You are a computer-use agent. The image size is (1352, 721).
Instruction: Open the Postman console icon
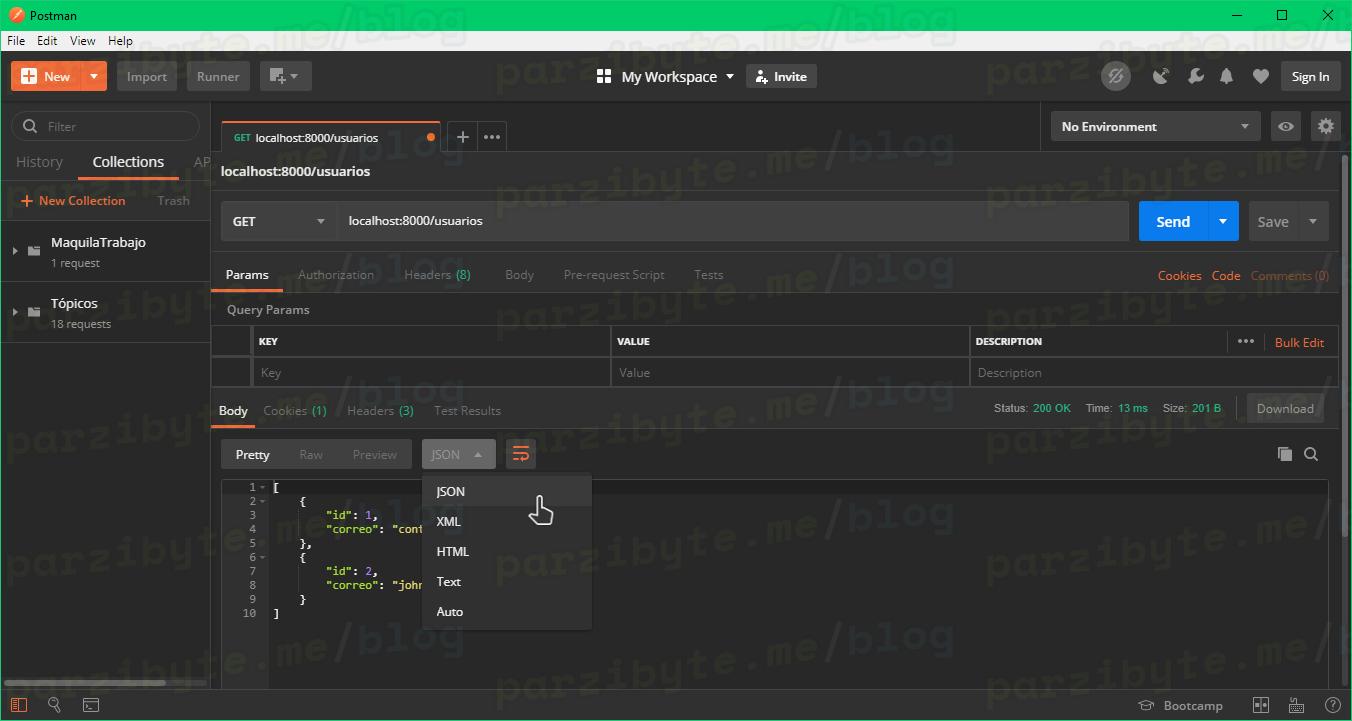click(90, 705)
